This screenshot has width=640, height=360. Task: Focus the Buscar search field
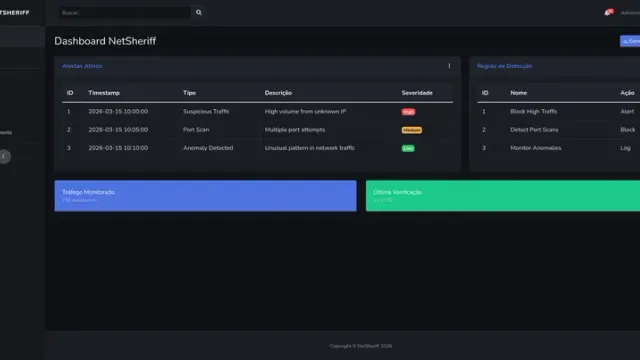[124, 13]
